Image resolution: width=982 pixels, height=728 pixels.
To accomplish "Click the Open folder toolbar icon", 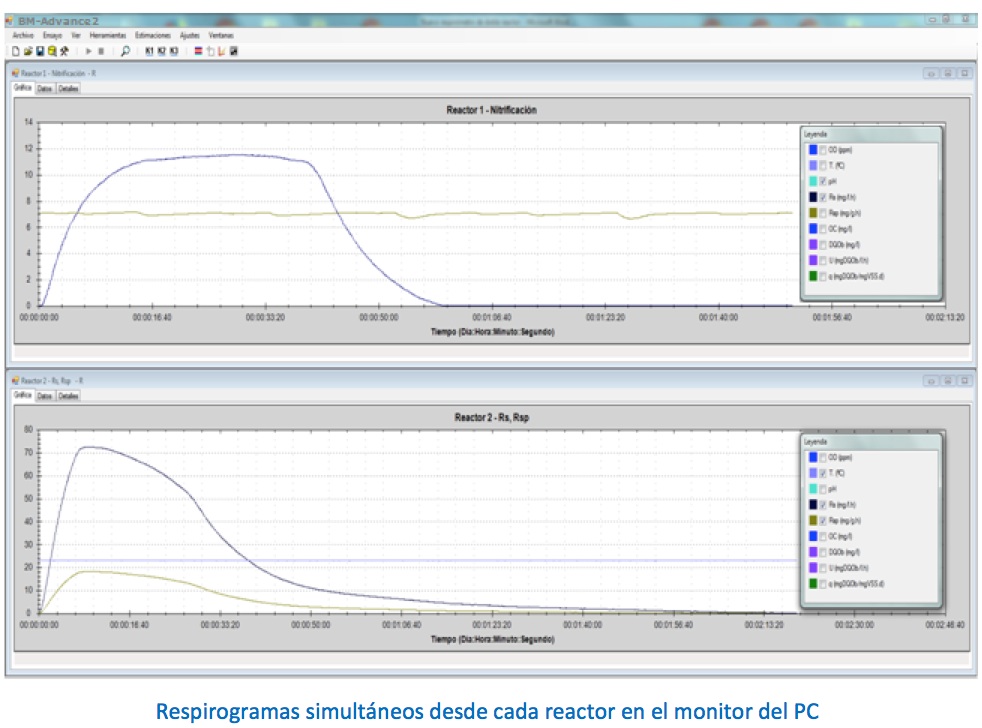I will 28,51.
